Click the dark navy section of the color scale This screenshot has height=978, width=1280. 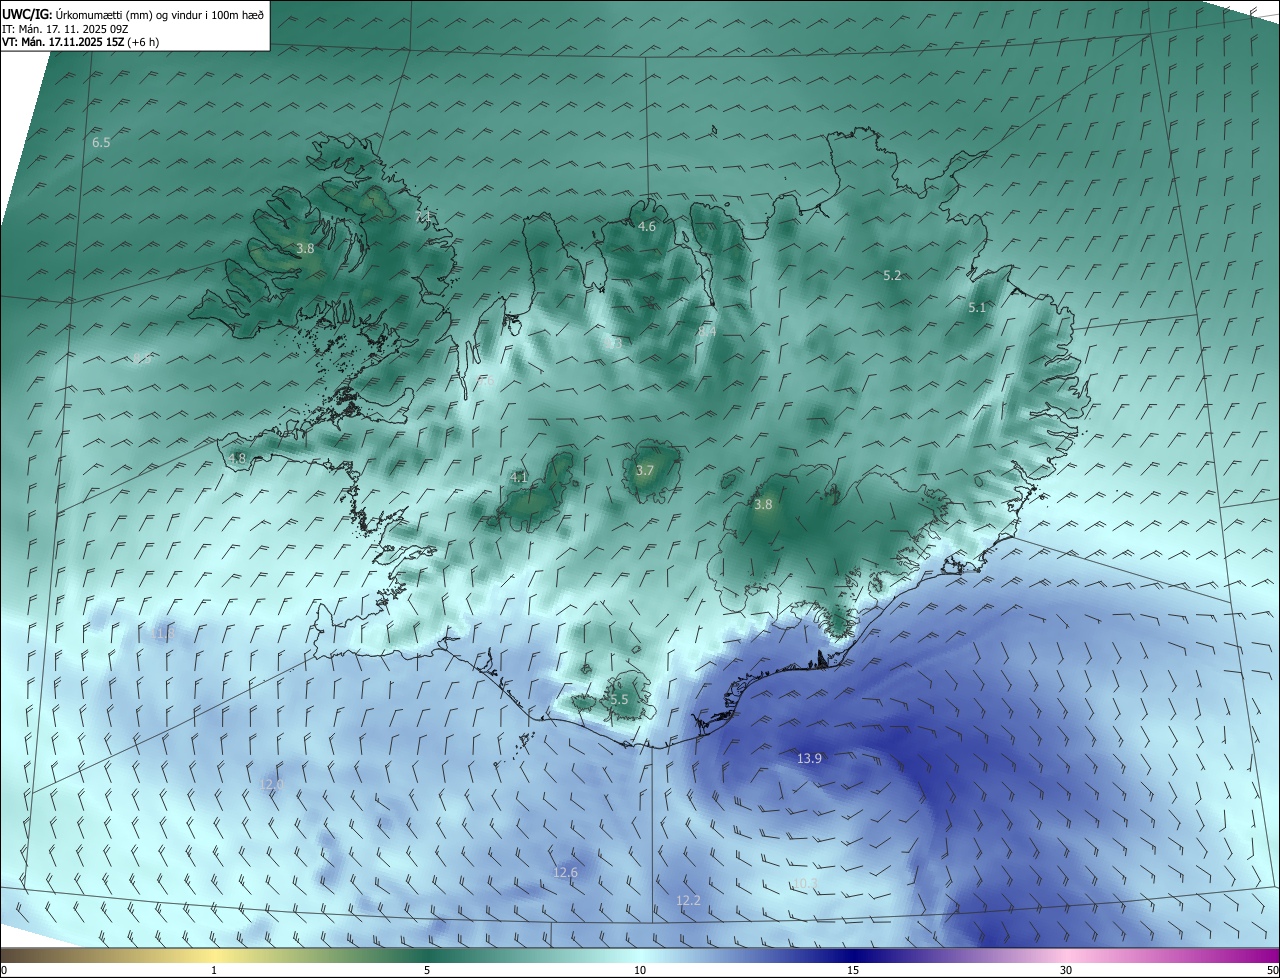point(853,955)
